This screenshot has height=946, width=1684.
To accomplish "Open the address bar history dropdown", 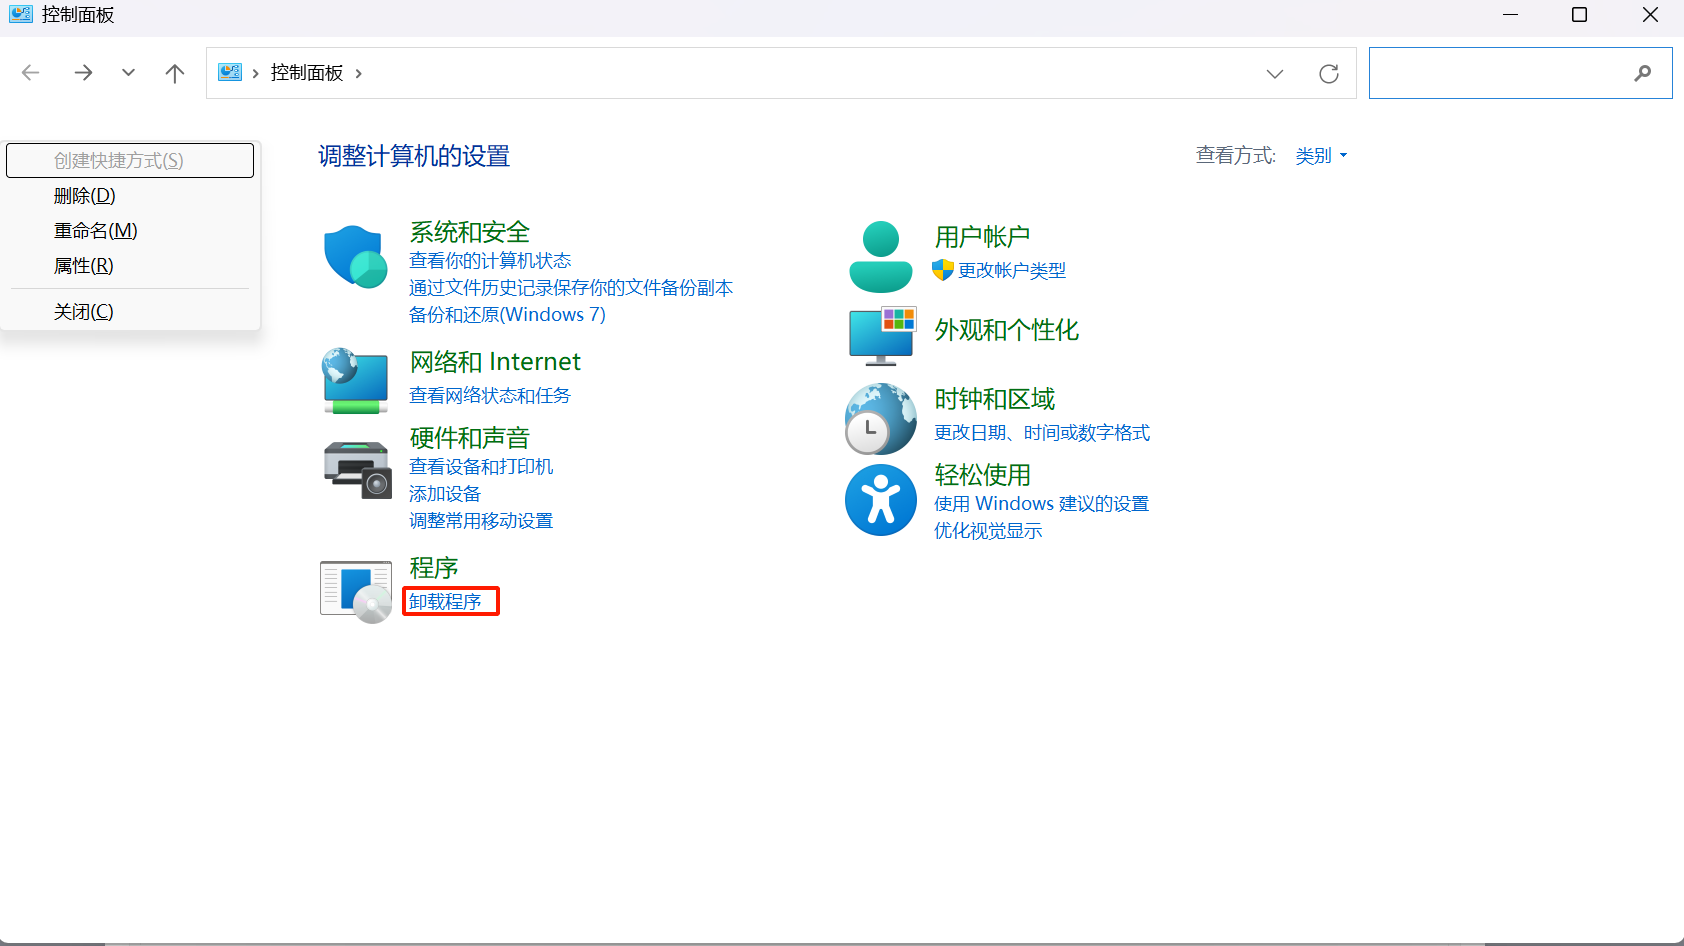I will tap(1274, 73).
